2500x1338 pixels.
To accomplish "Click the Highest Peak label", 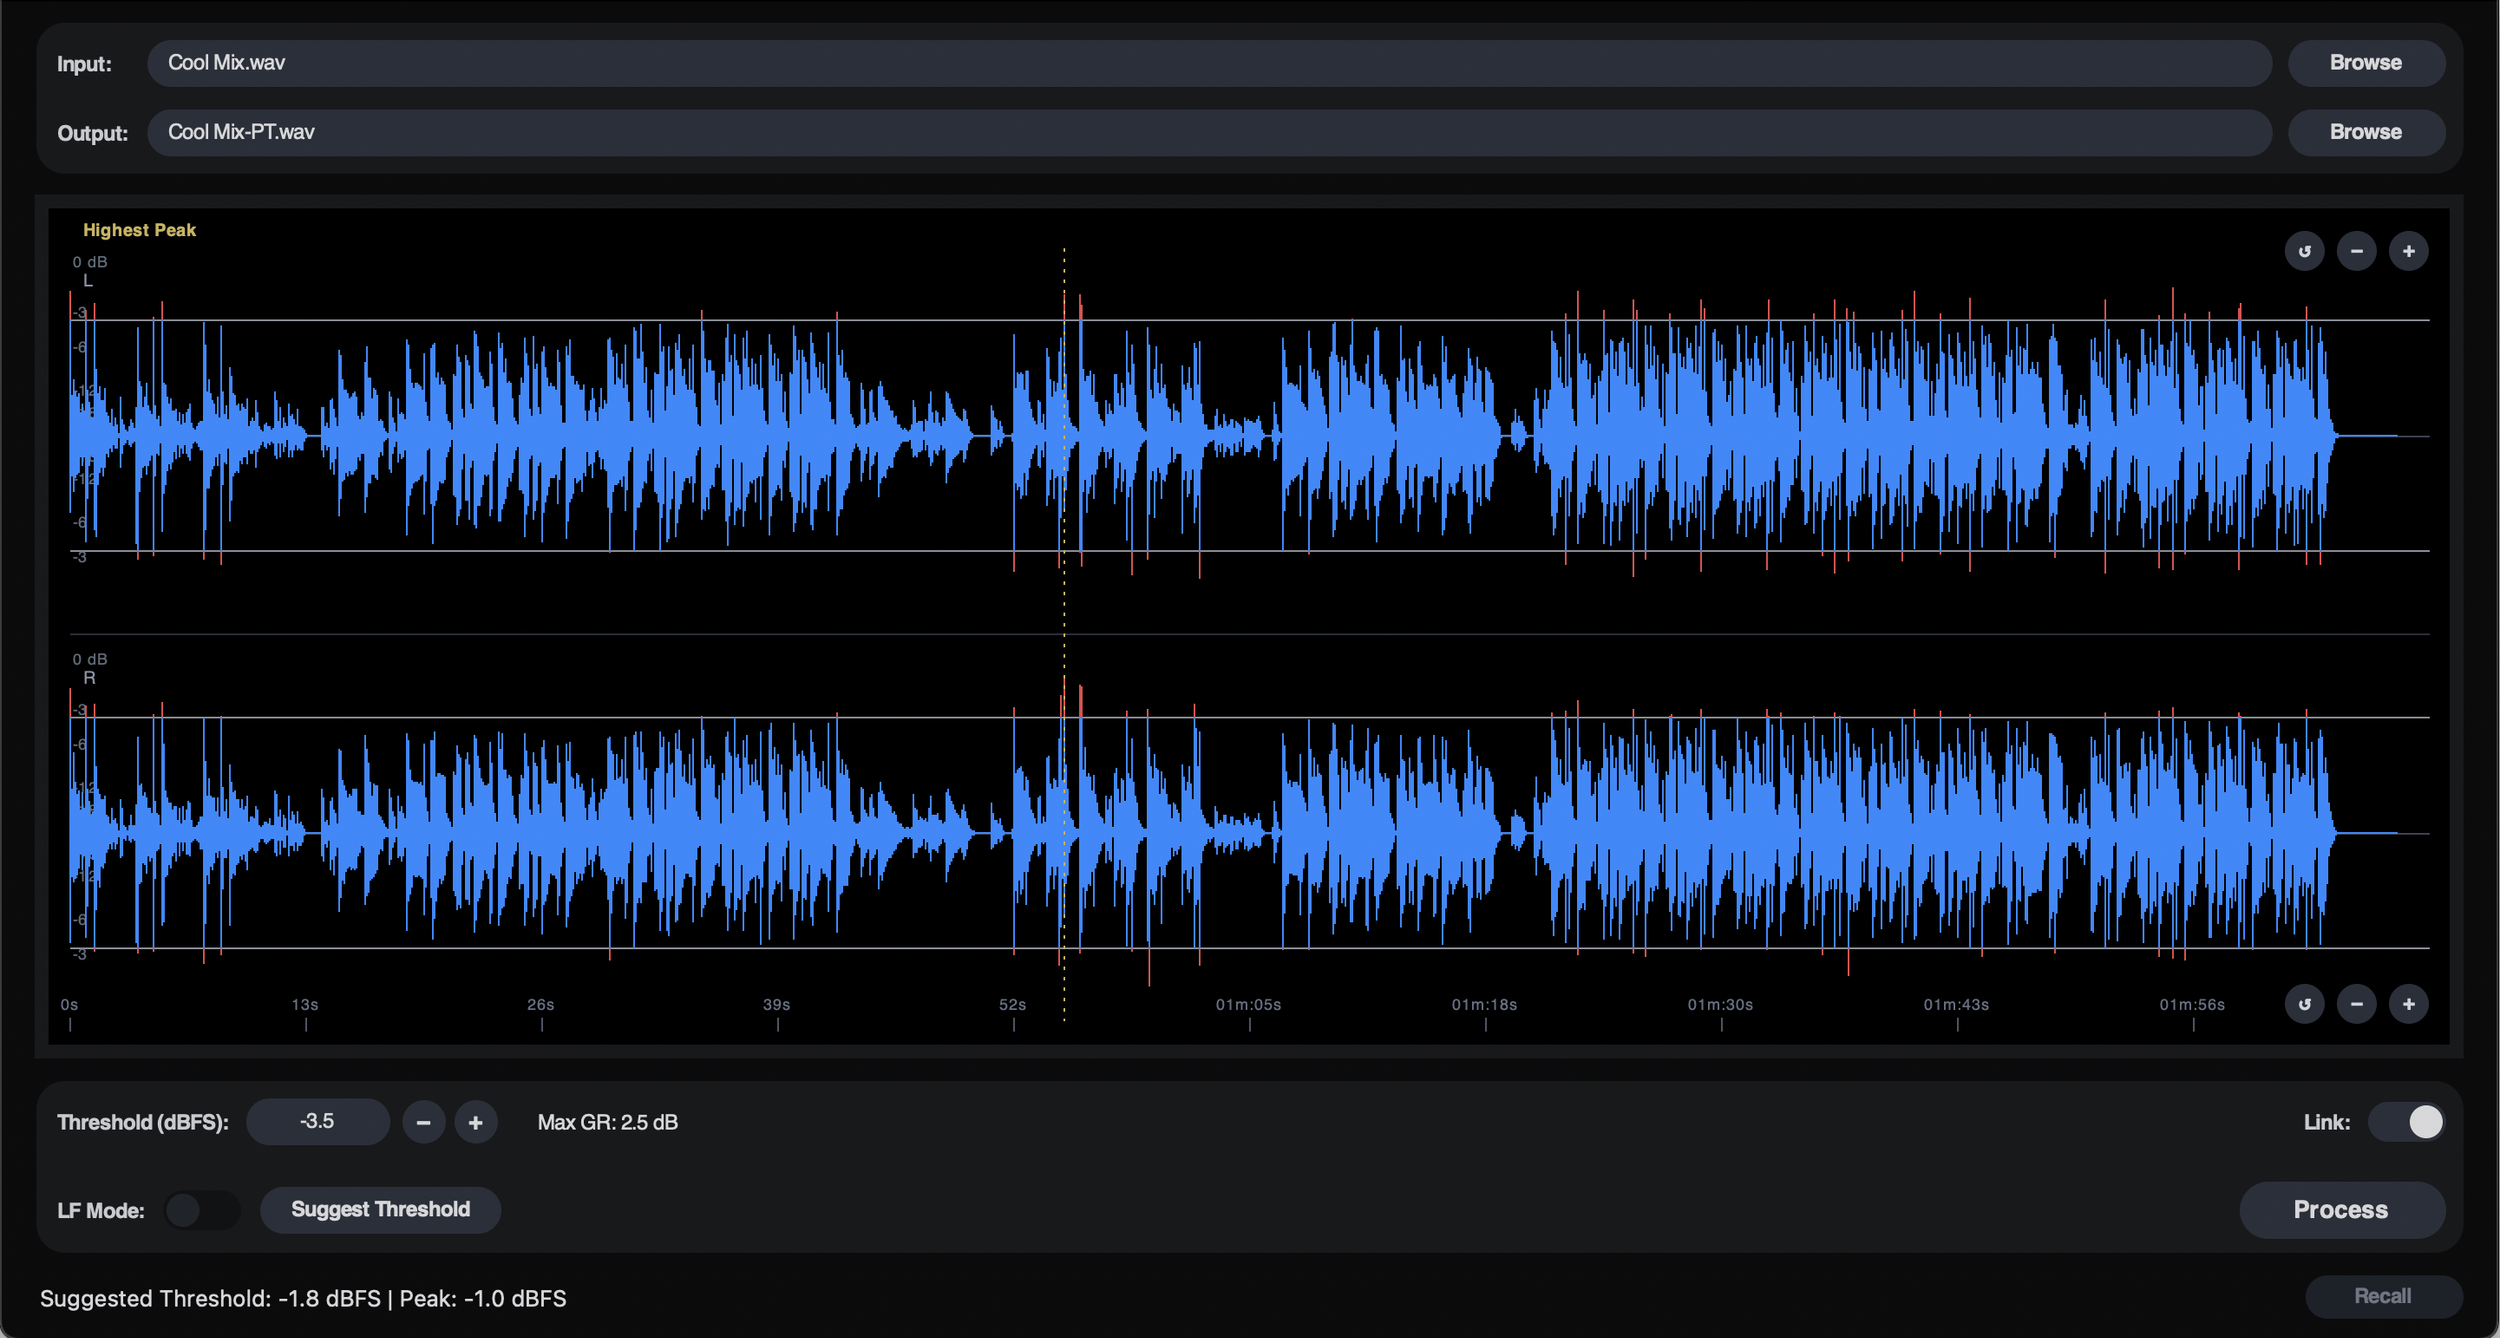I will [x=139, y=230].
